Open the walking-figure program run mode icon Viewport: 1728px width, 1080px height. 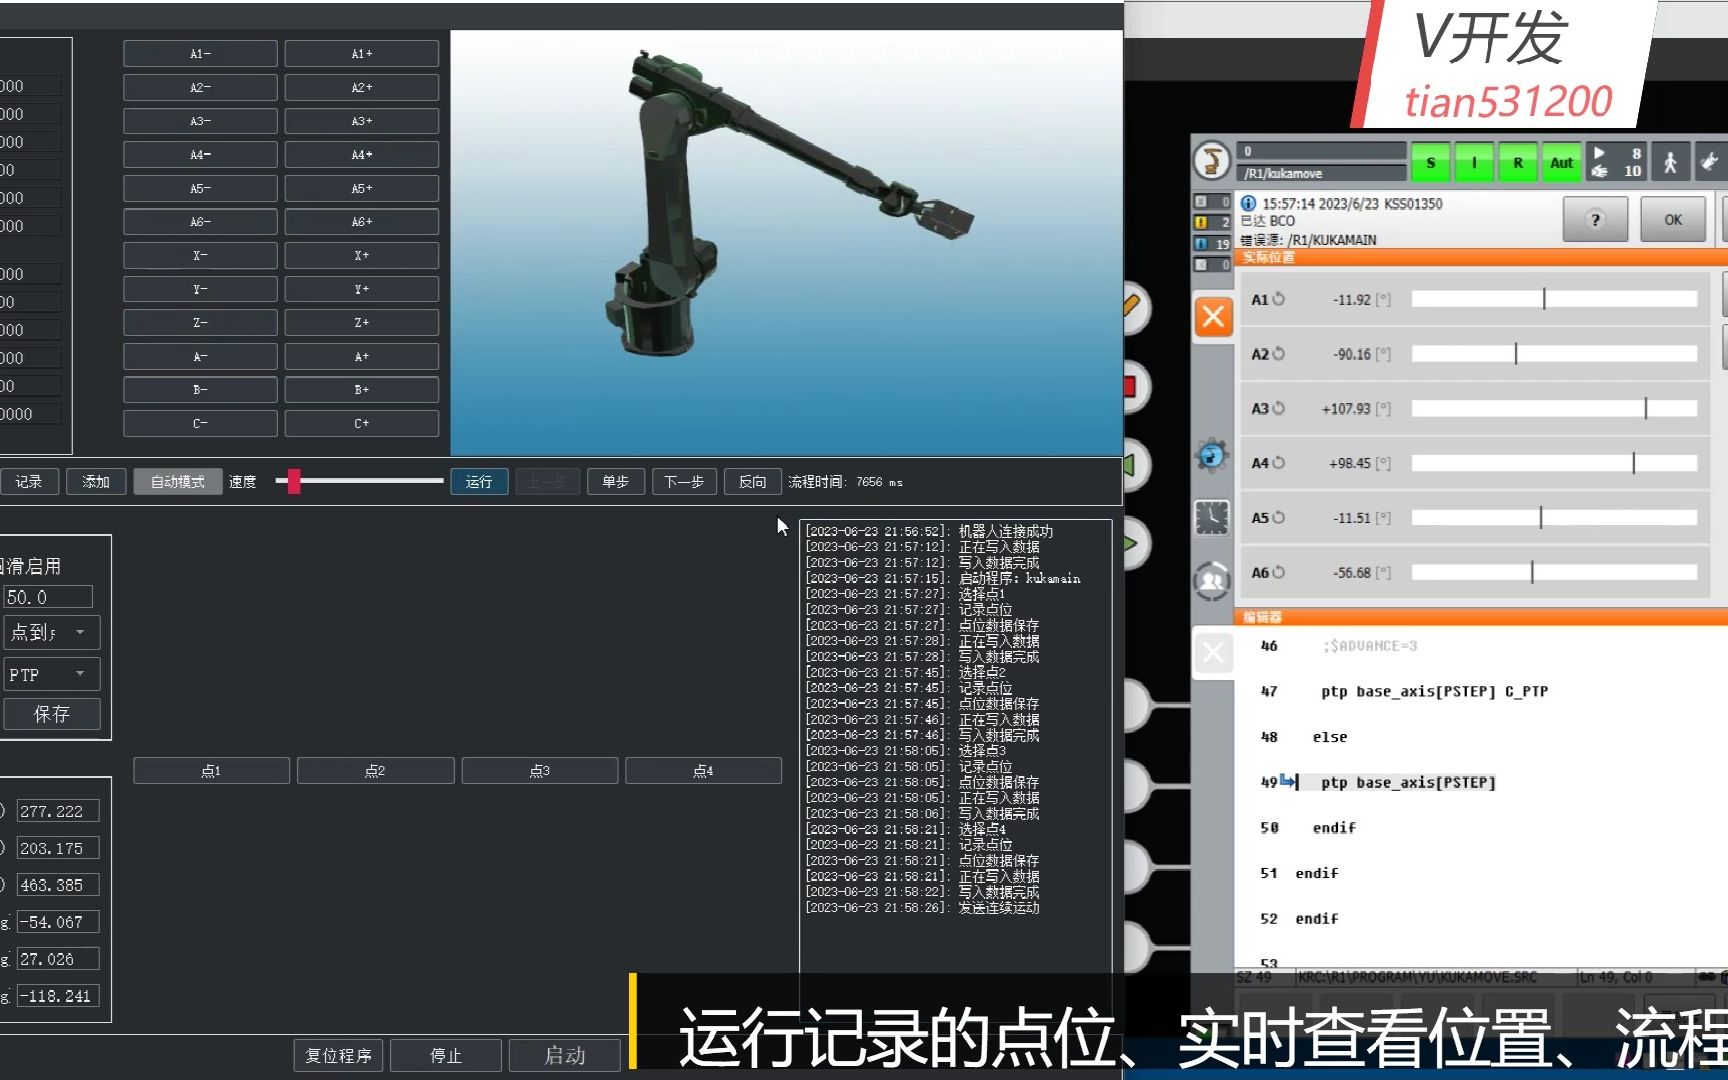click(x=1670, y=162)
